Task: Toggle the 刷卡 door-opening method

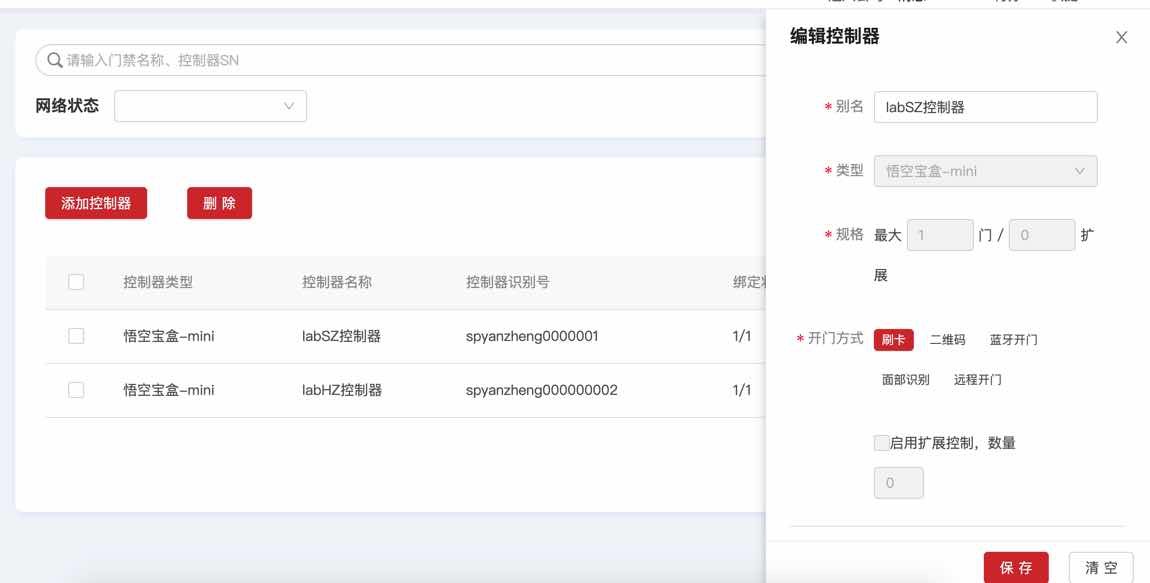Action: click(893, 340)
